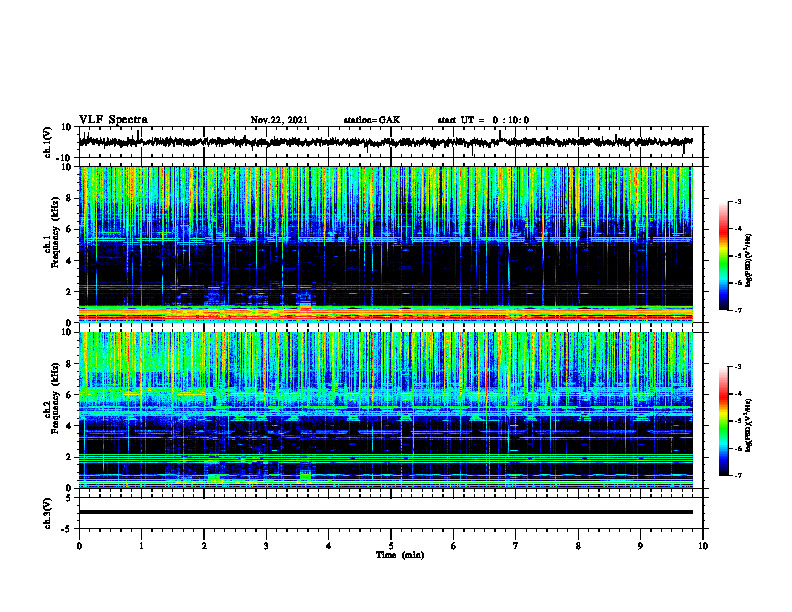This screenshot has height=612, width=792.
Task: Select the start UT time label
Action: click(483, 120)
